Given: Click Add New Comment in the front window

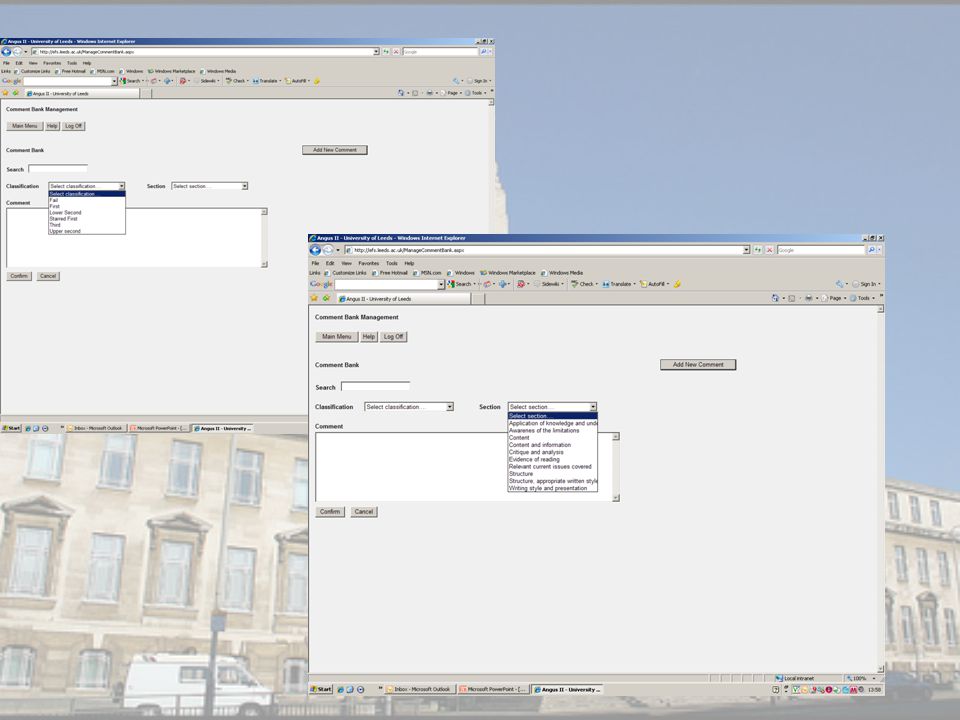Looking at the screenshot, I should pos(698,365).
